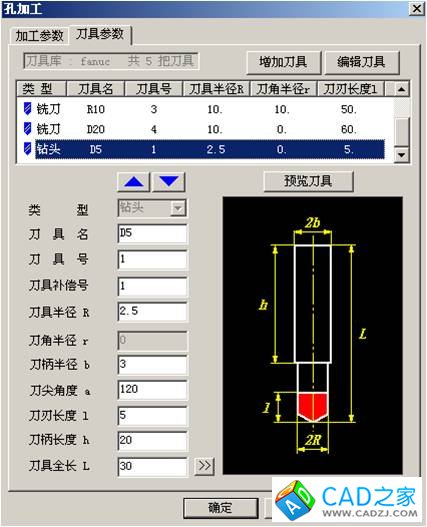
Task: Switch to the 加工参数 tab
Action: pos(39,36)
